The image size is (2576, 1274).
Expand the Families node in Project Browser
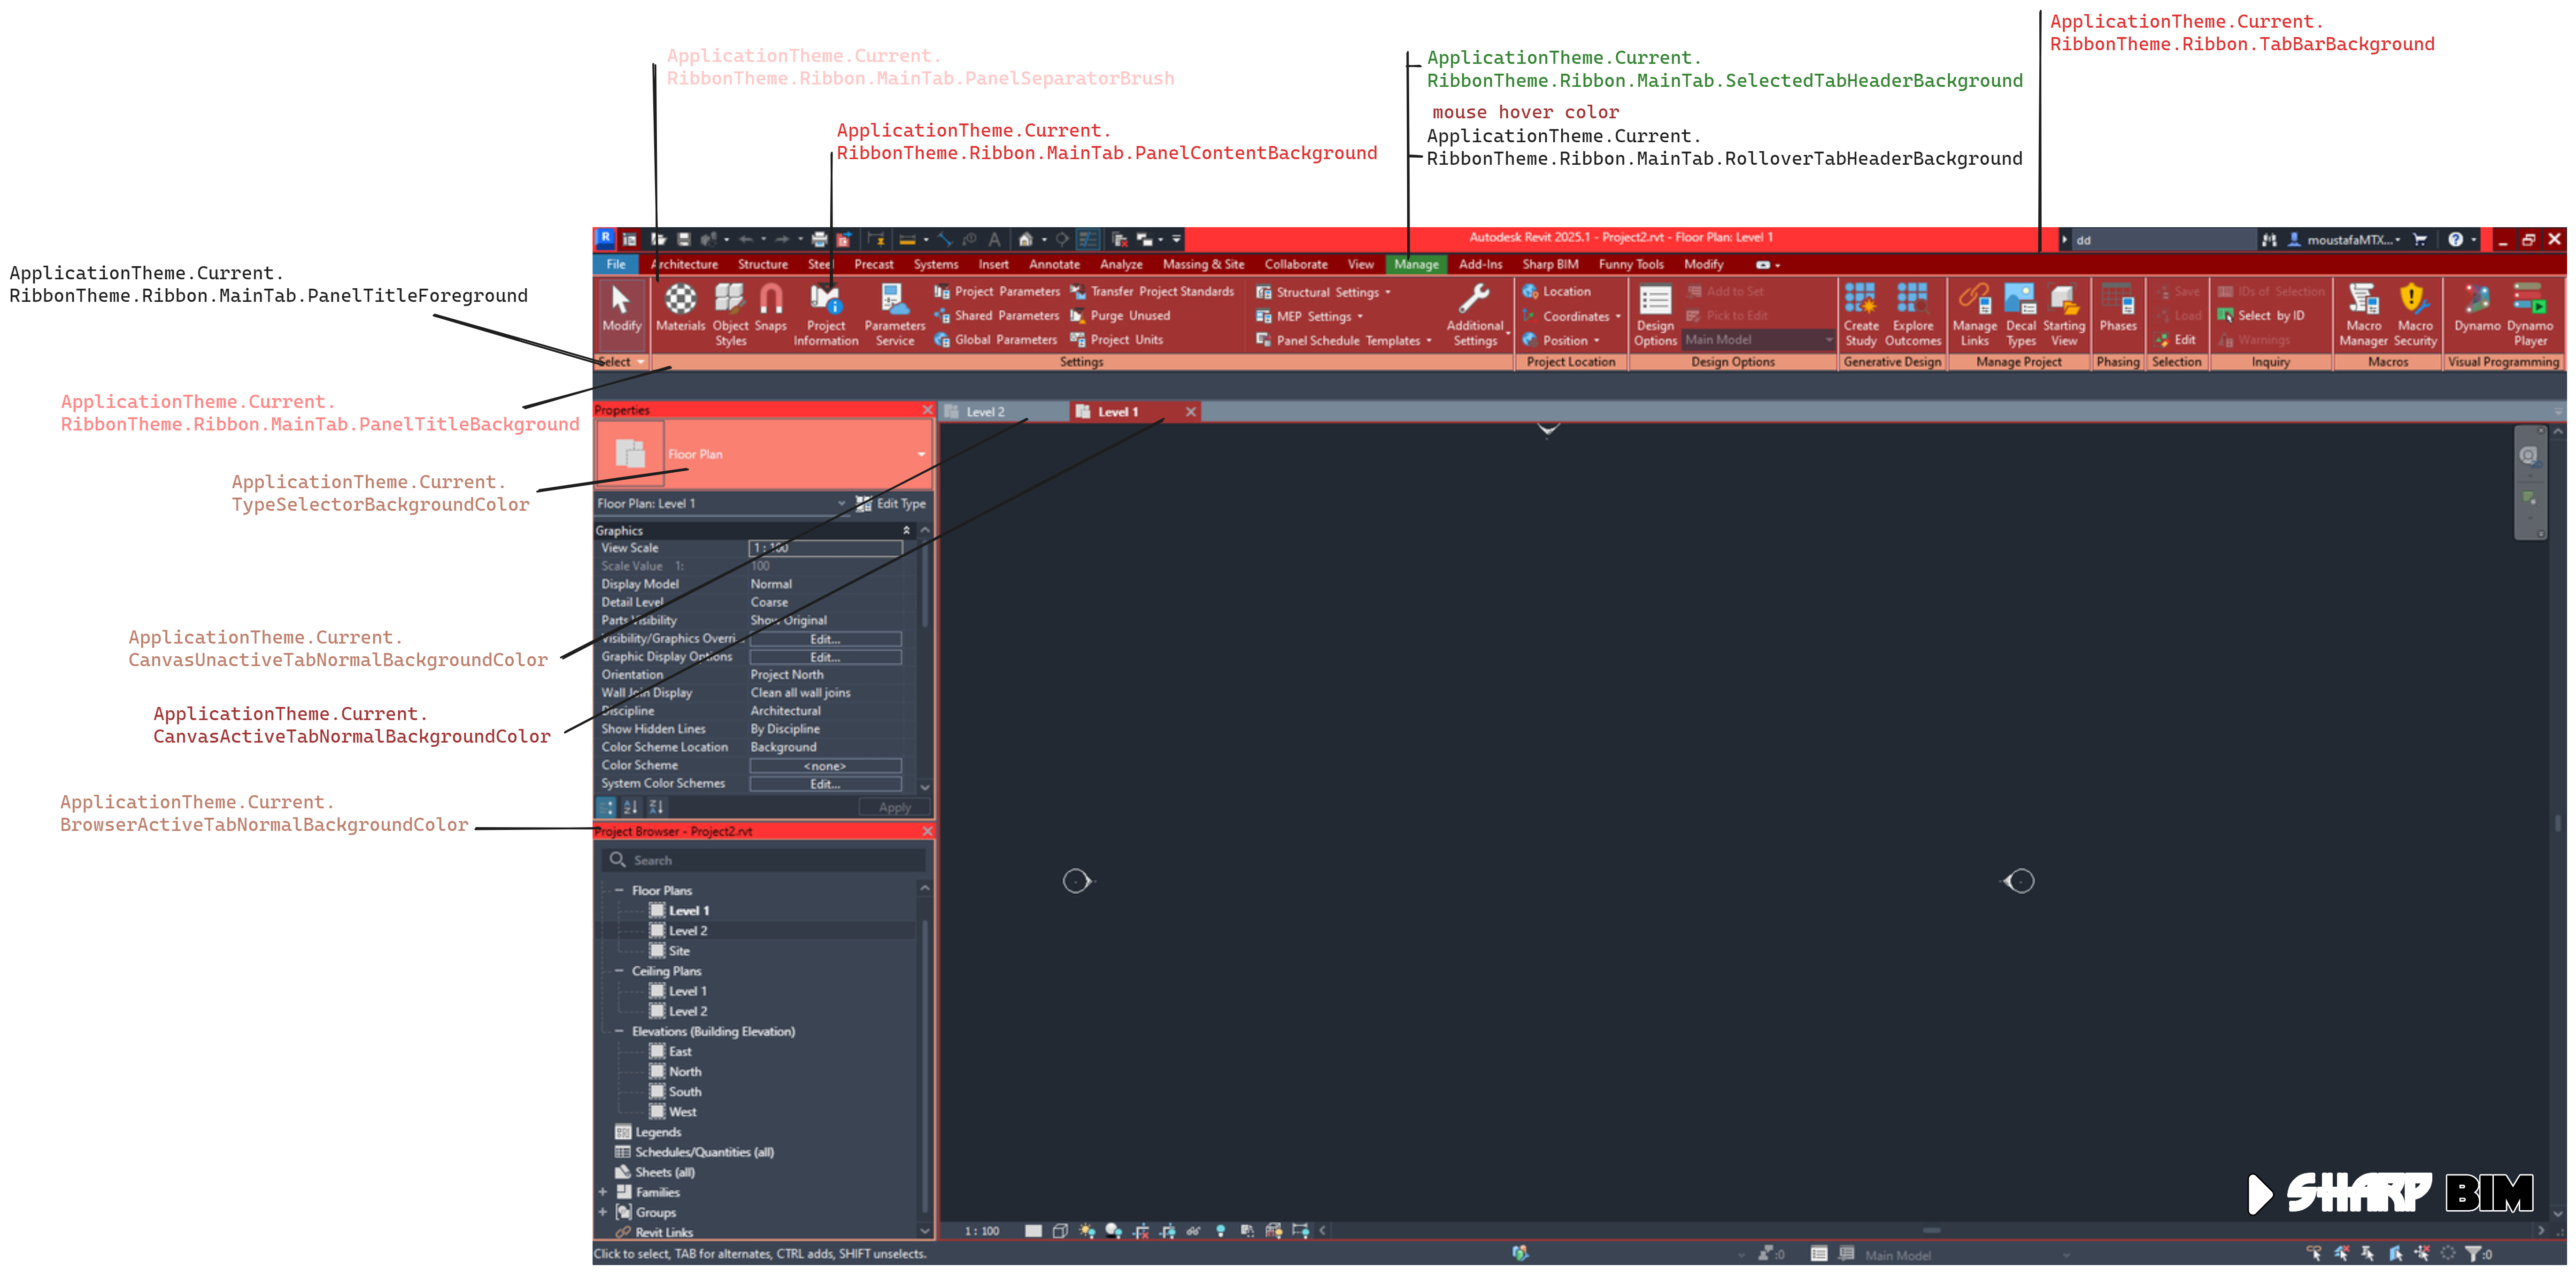[603, 1192]
